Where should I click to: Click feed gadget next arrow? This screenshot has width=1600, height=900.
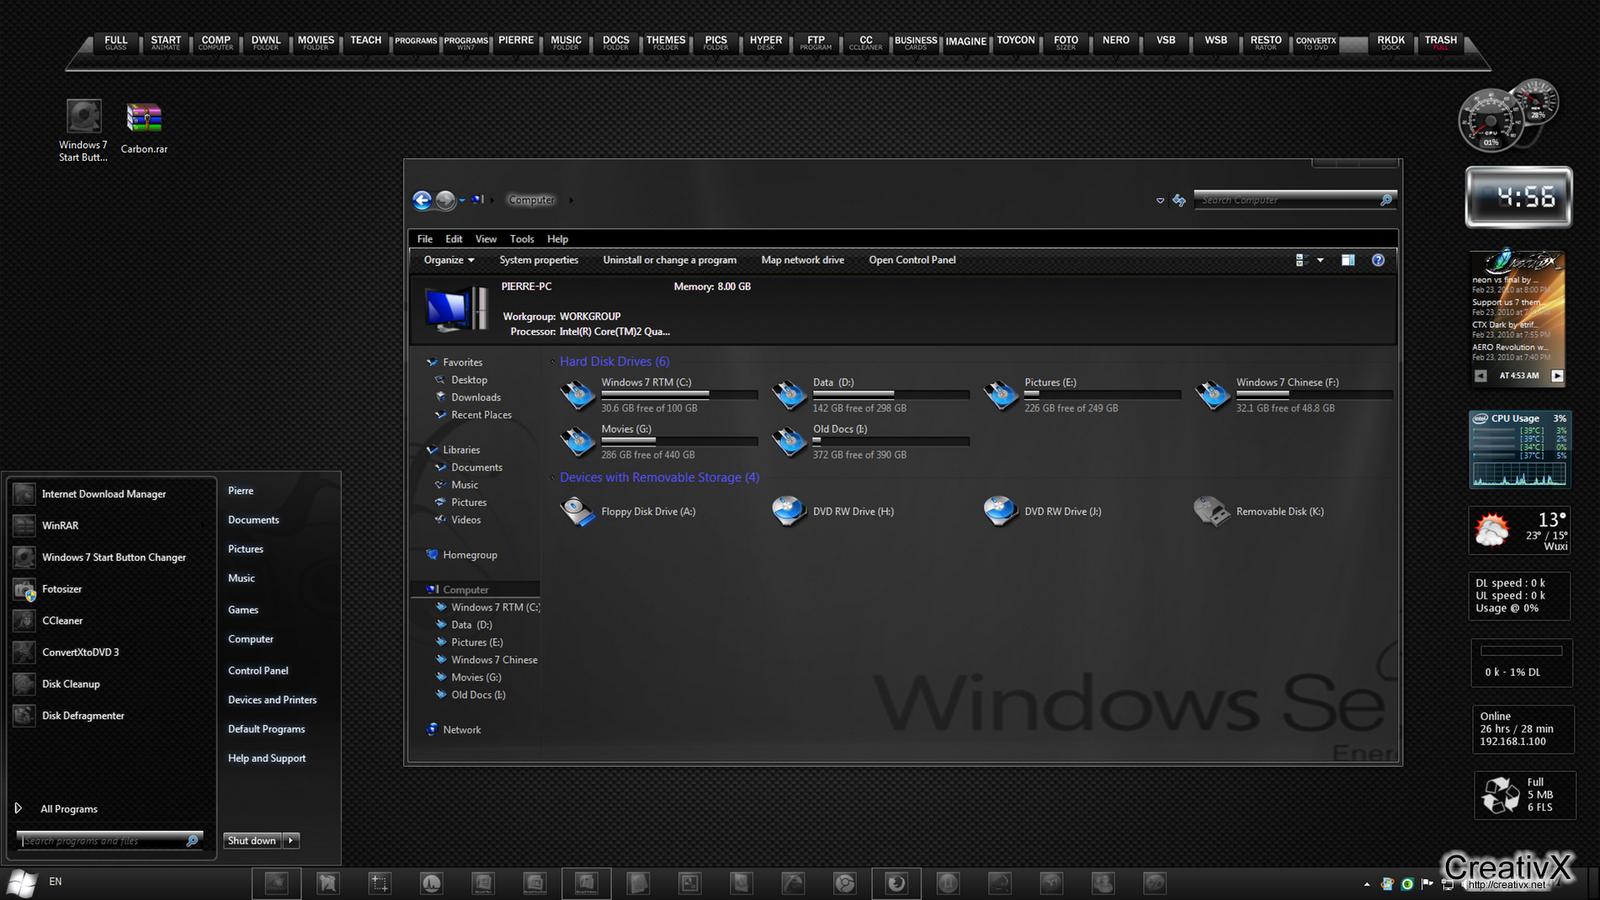[1557, 376]
